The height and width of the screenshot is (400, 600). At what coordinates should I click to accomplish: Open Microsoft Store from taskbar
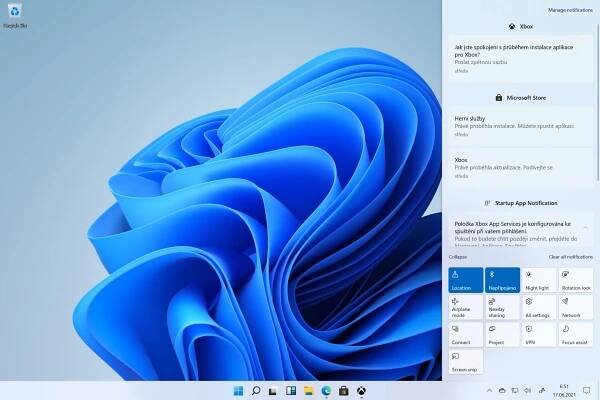pyautogui.click(x=343, y=389)
